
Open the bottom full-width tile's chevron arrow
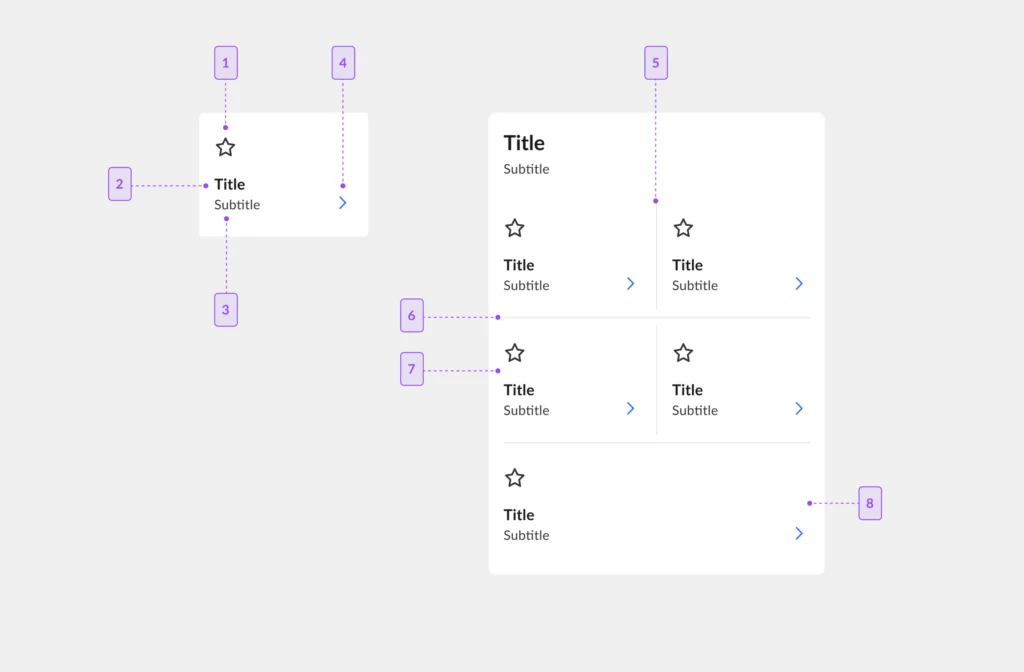click(x=799, y=534)
